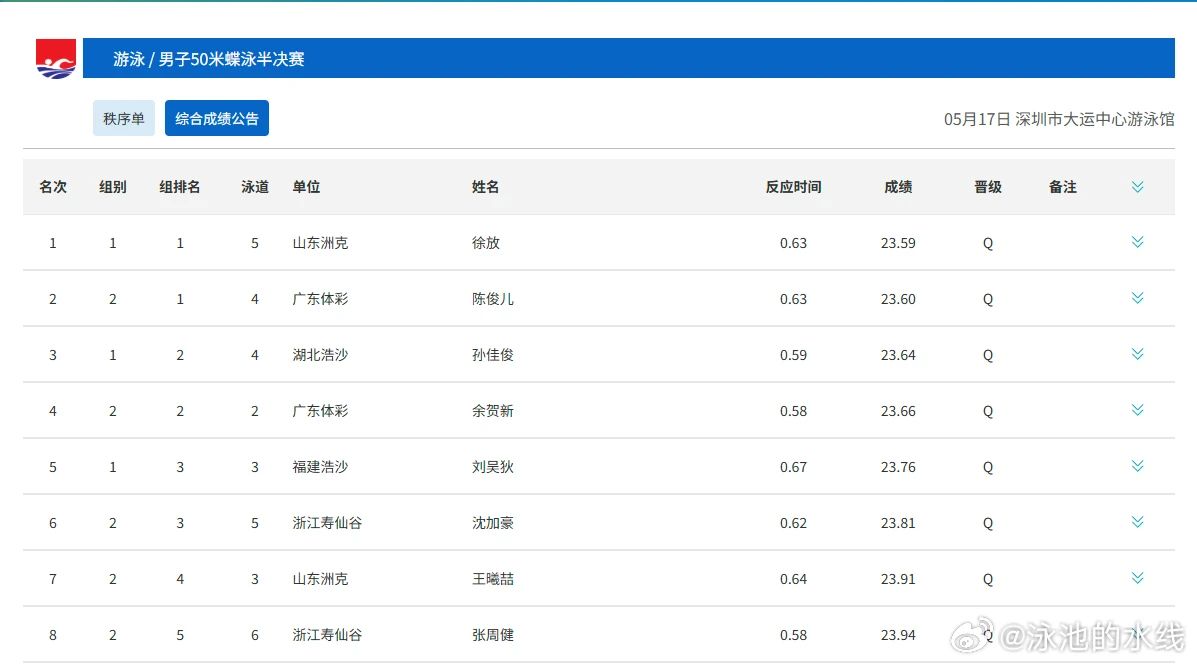Expand details for 沈加豪 row
The height and width of the screenshot is (665, 1197).
pos(1137,522)
